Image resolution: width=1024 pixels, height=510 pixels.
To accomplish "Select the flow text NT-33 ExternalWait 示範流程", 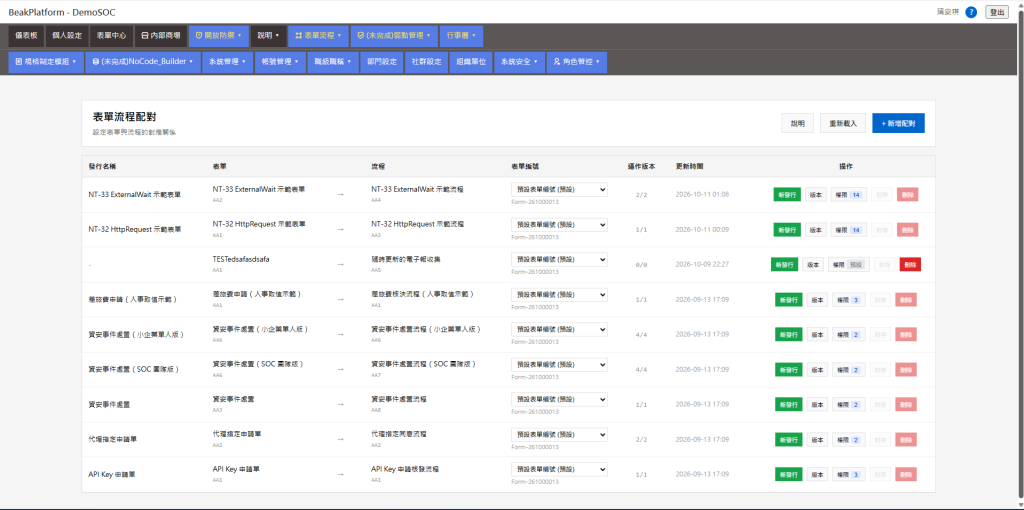I will pos(417,189).
